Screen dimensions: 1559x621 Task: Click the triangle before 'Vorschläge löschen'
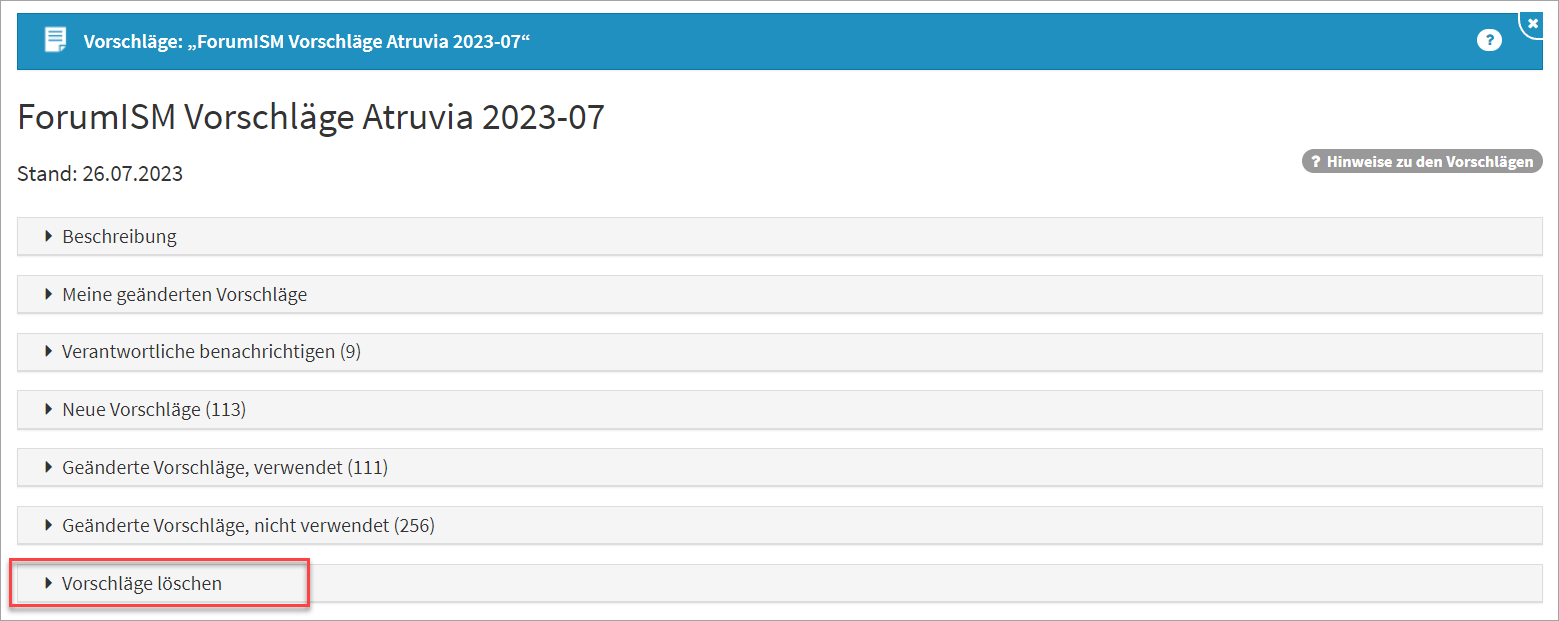click(48, 583)
